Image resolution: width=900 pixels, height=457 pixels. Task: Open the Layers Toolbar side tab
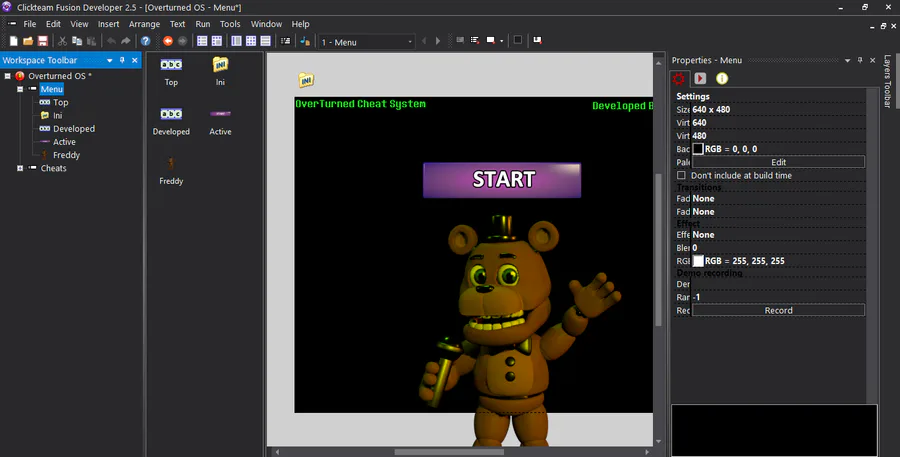tap(887, 81)
